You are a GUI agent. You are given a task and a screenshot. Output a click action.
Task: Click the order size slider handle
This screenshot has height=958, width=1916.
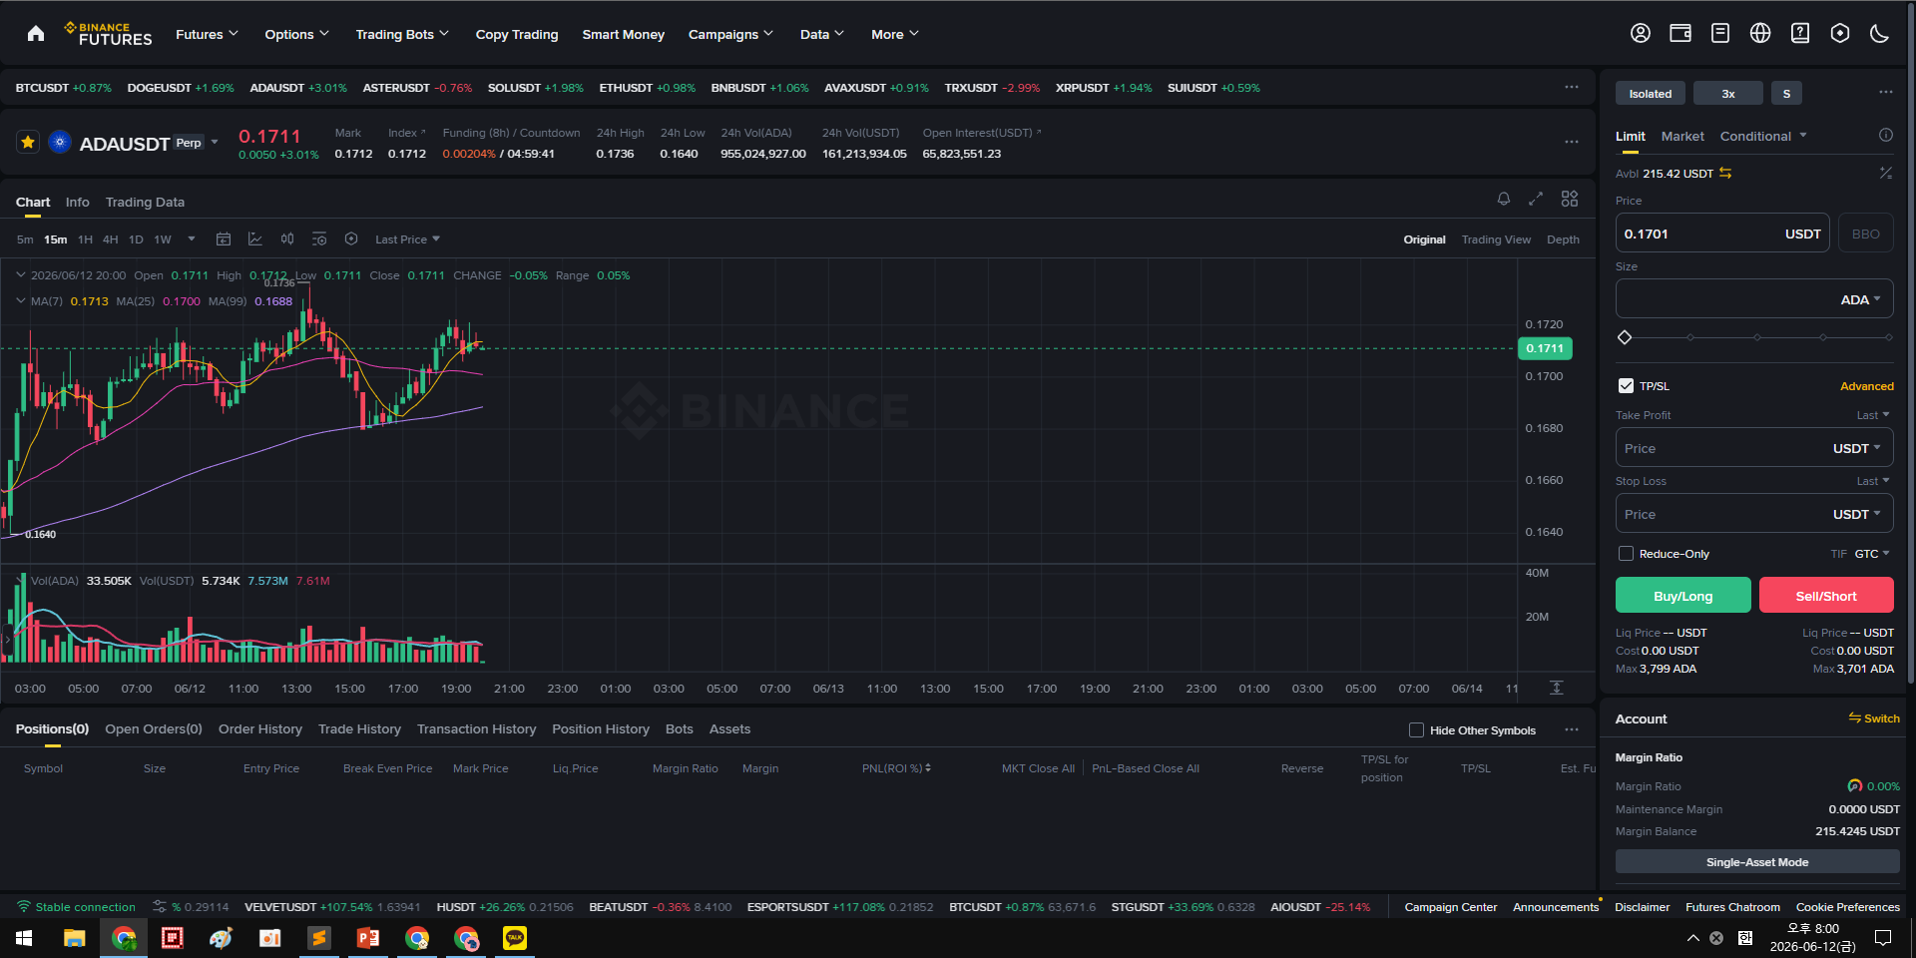click(x=1624, y=337)
